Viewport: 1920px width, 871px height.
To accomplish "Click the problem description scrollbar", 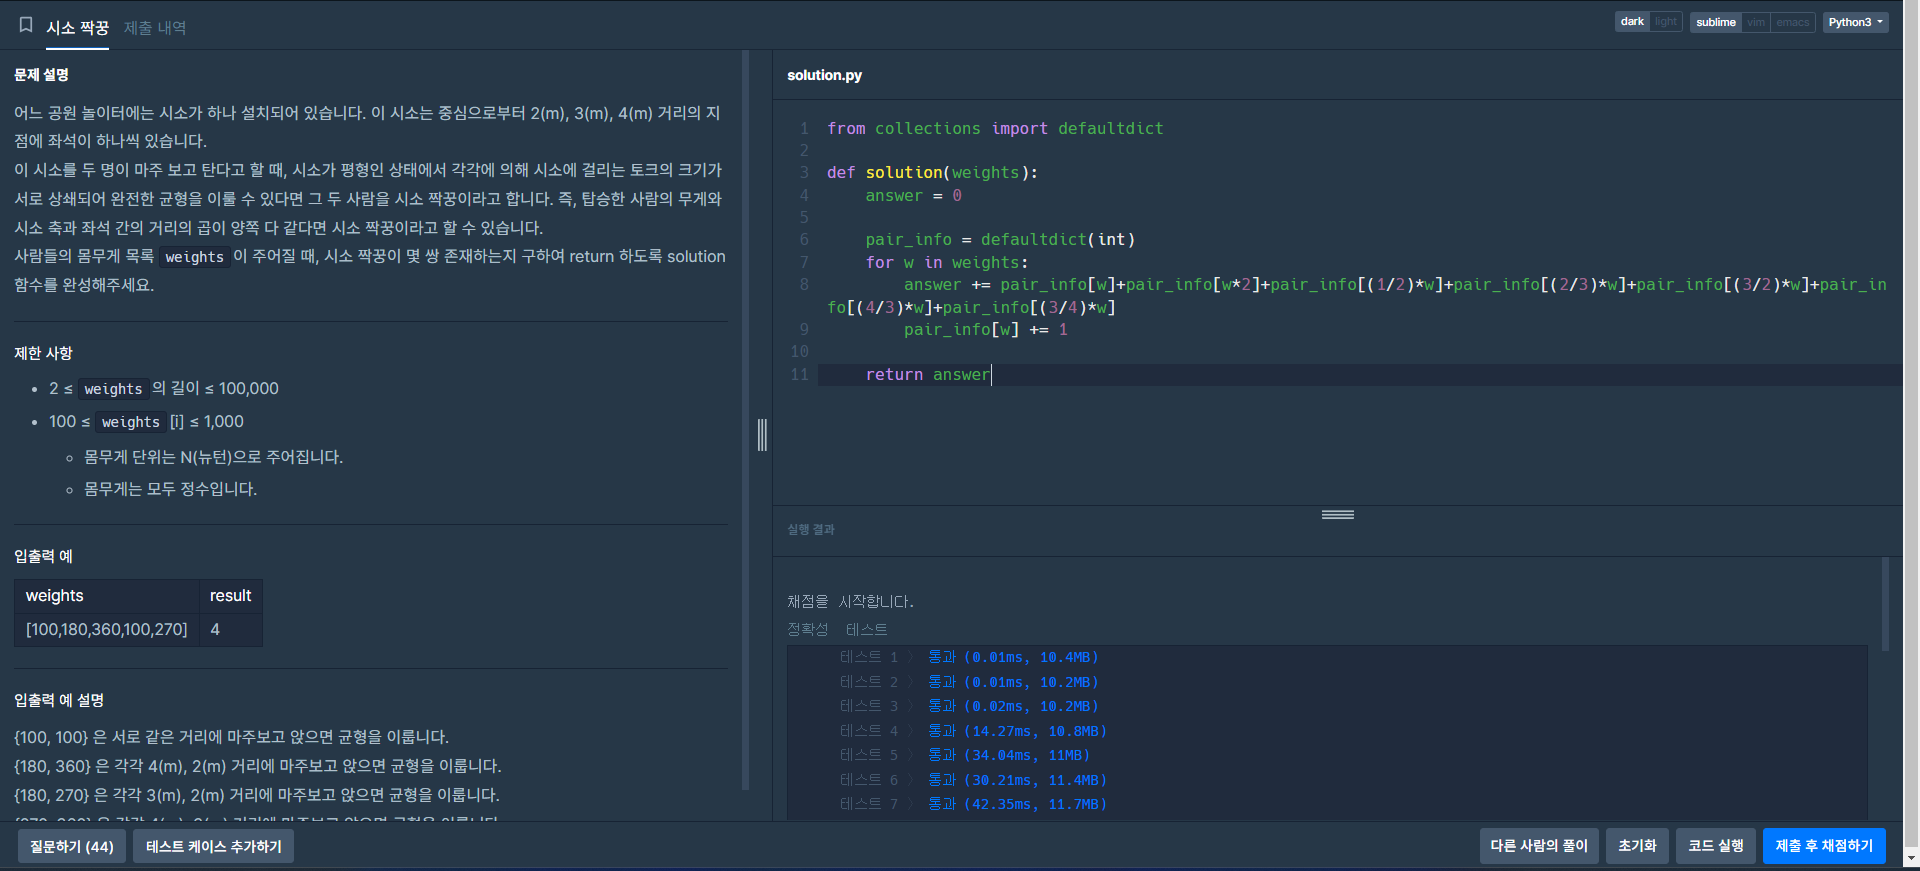I will point(745,420).
